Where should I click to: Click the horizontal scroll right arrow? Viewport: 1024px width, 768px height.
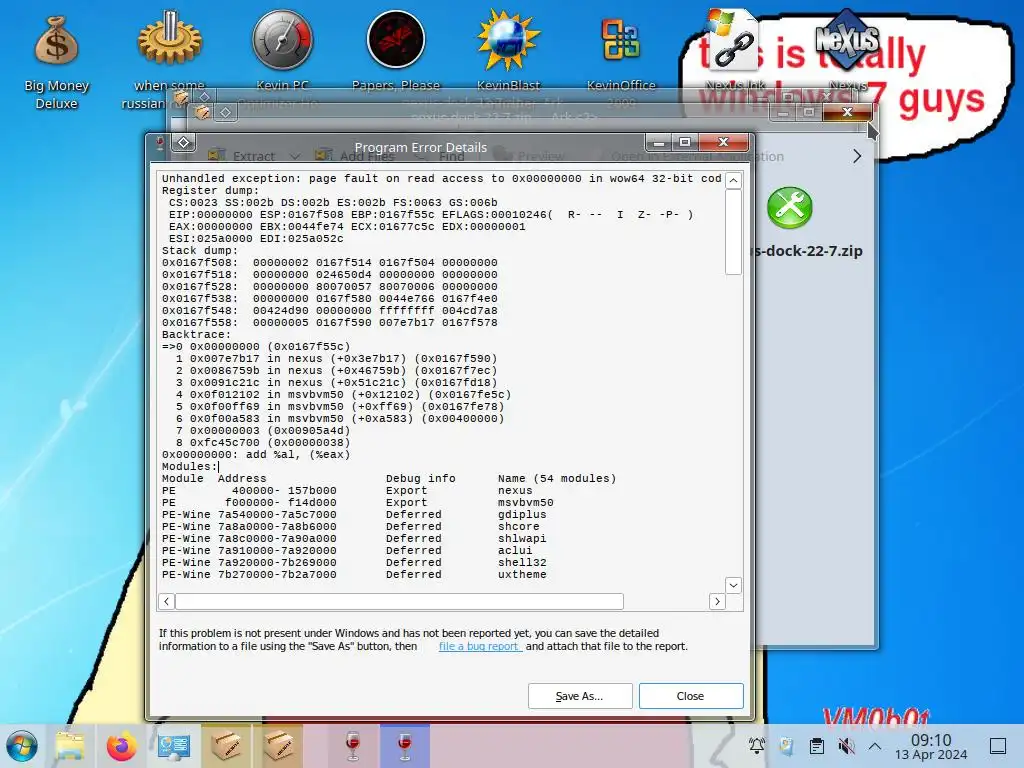(x=717, y=601)
